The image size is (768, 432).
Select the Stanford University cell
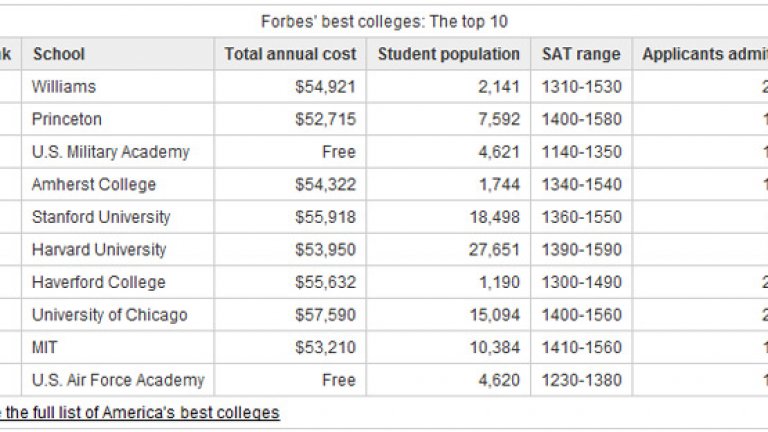point(101,217)
